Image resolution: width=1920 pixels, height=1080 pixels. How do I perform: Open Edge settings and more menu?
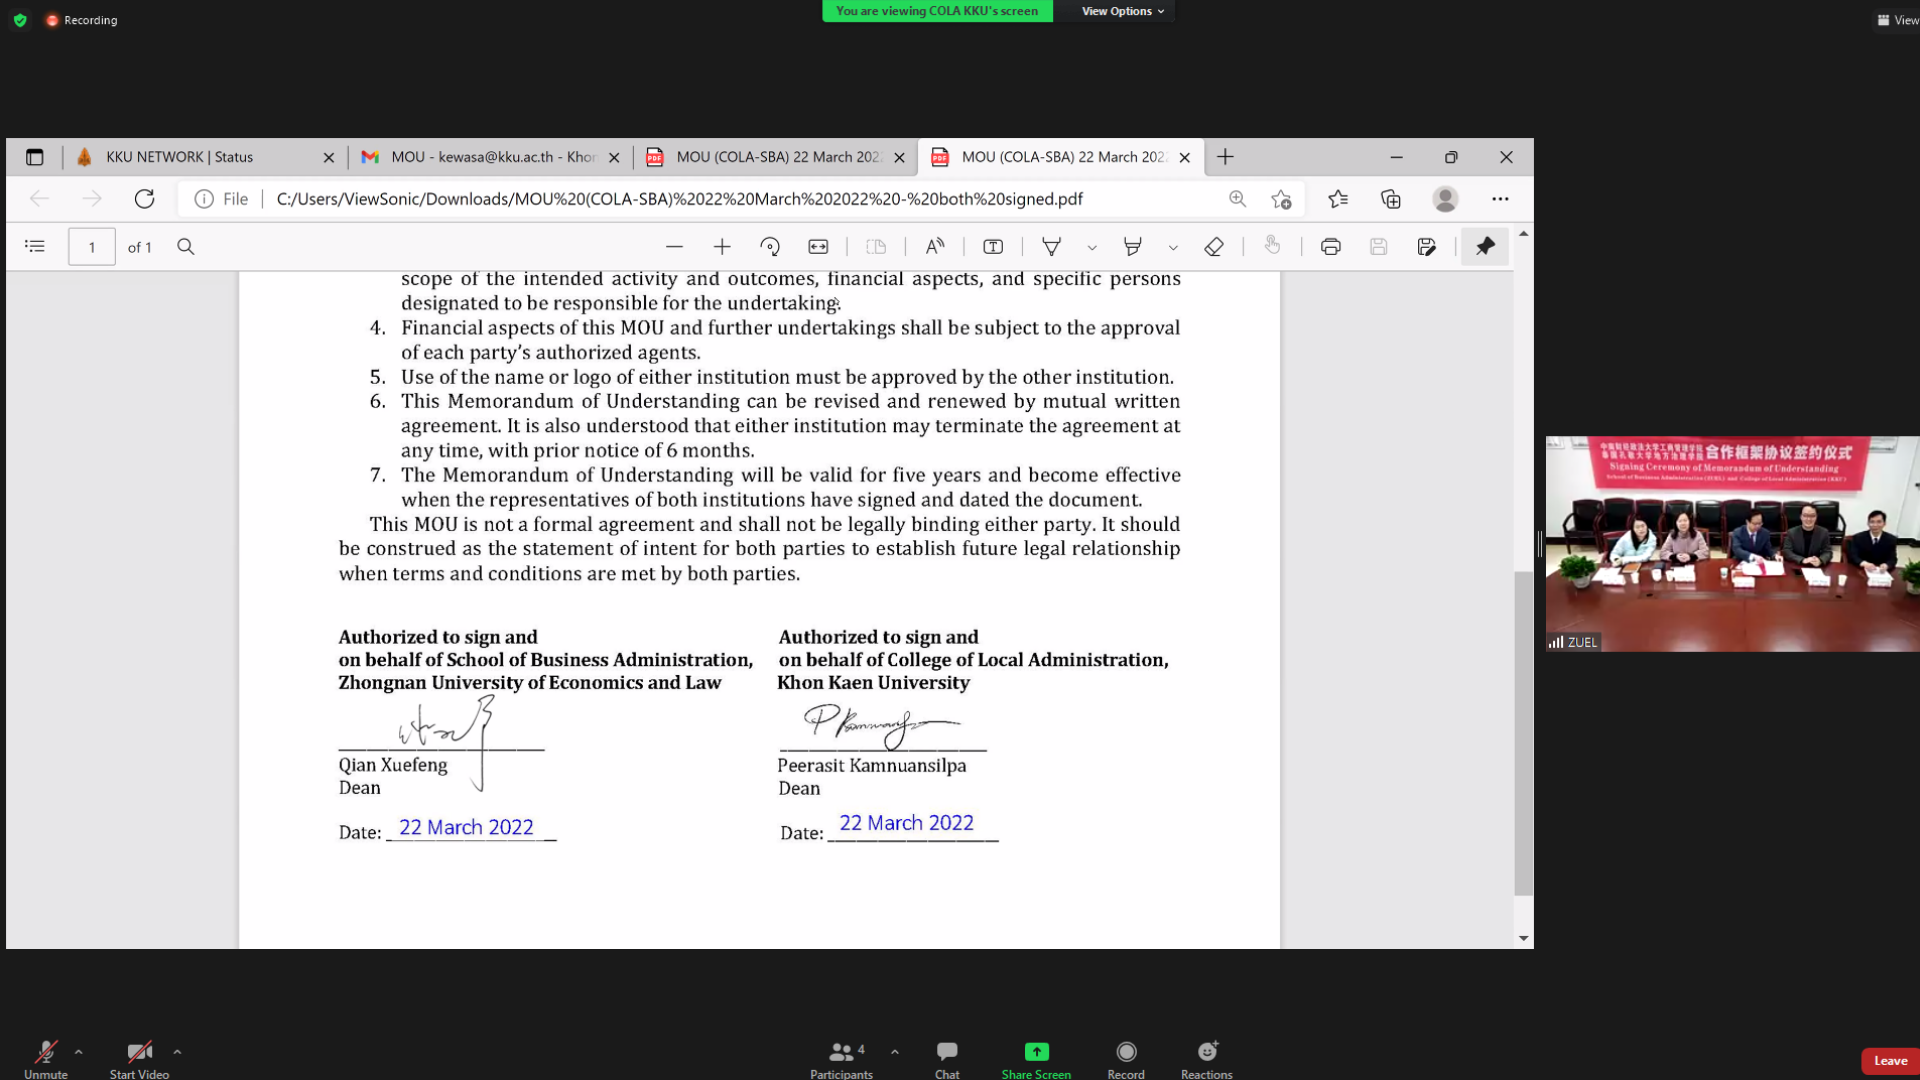(1500, 199)
